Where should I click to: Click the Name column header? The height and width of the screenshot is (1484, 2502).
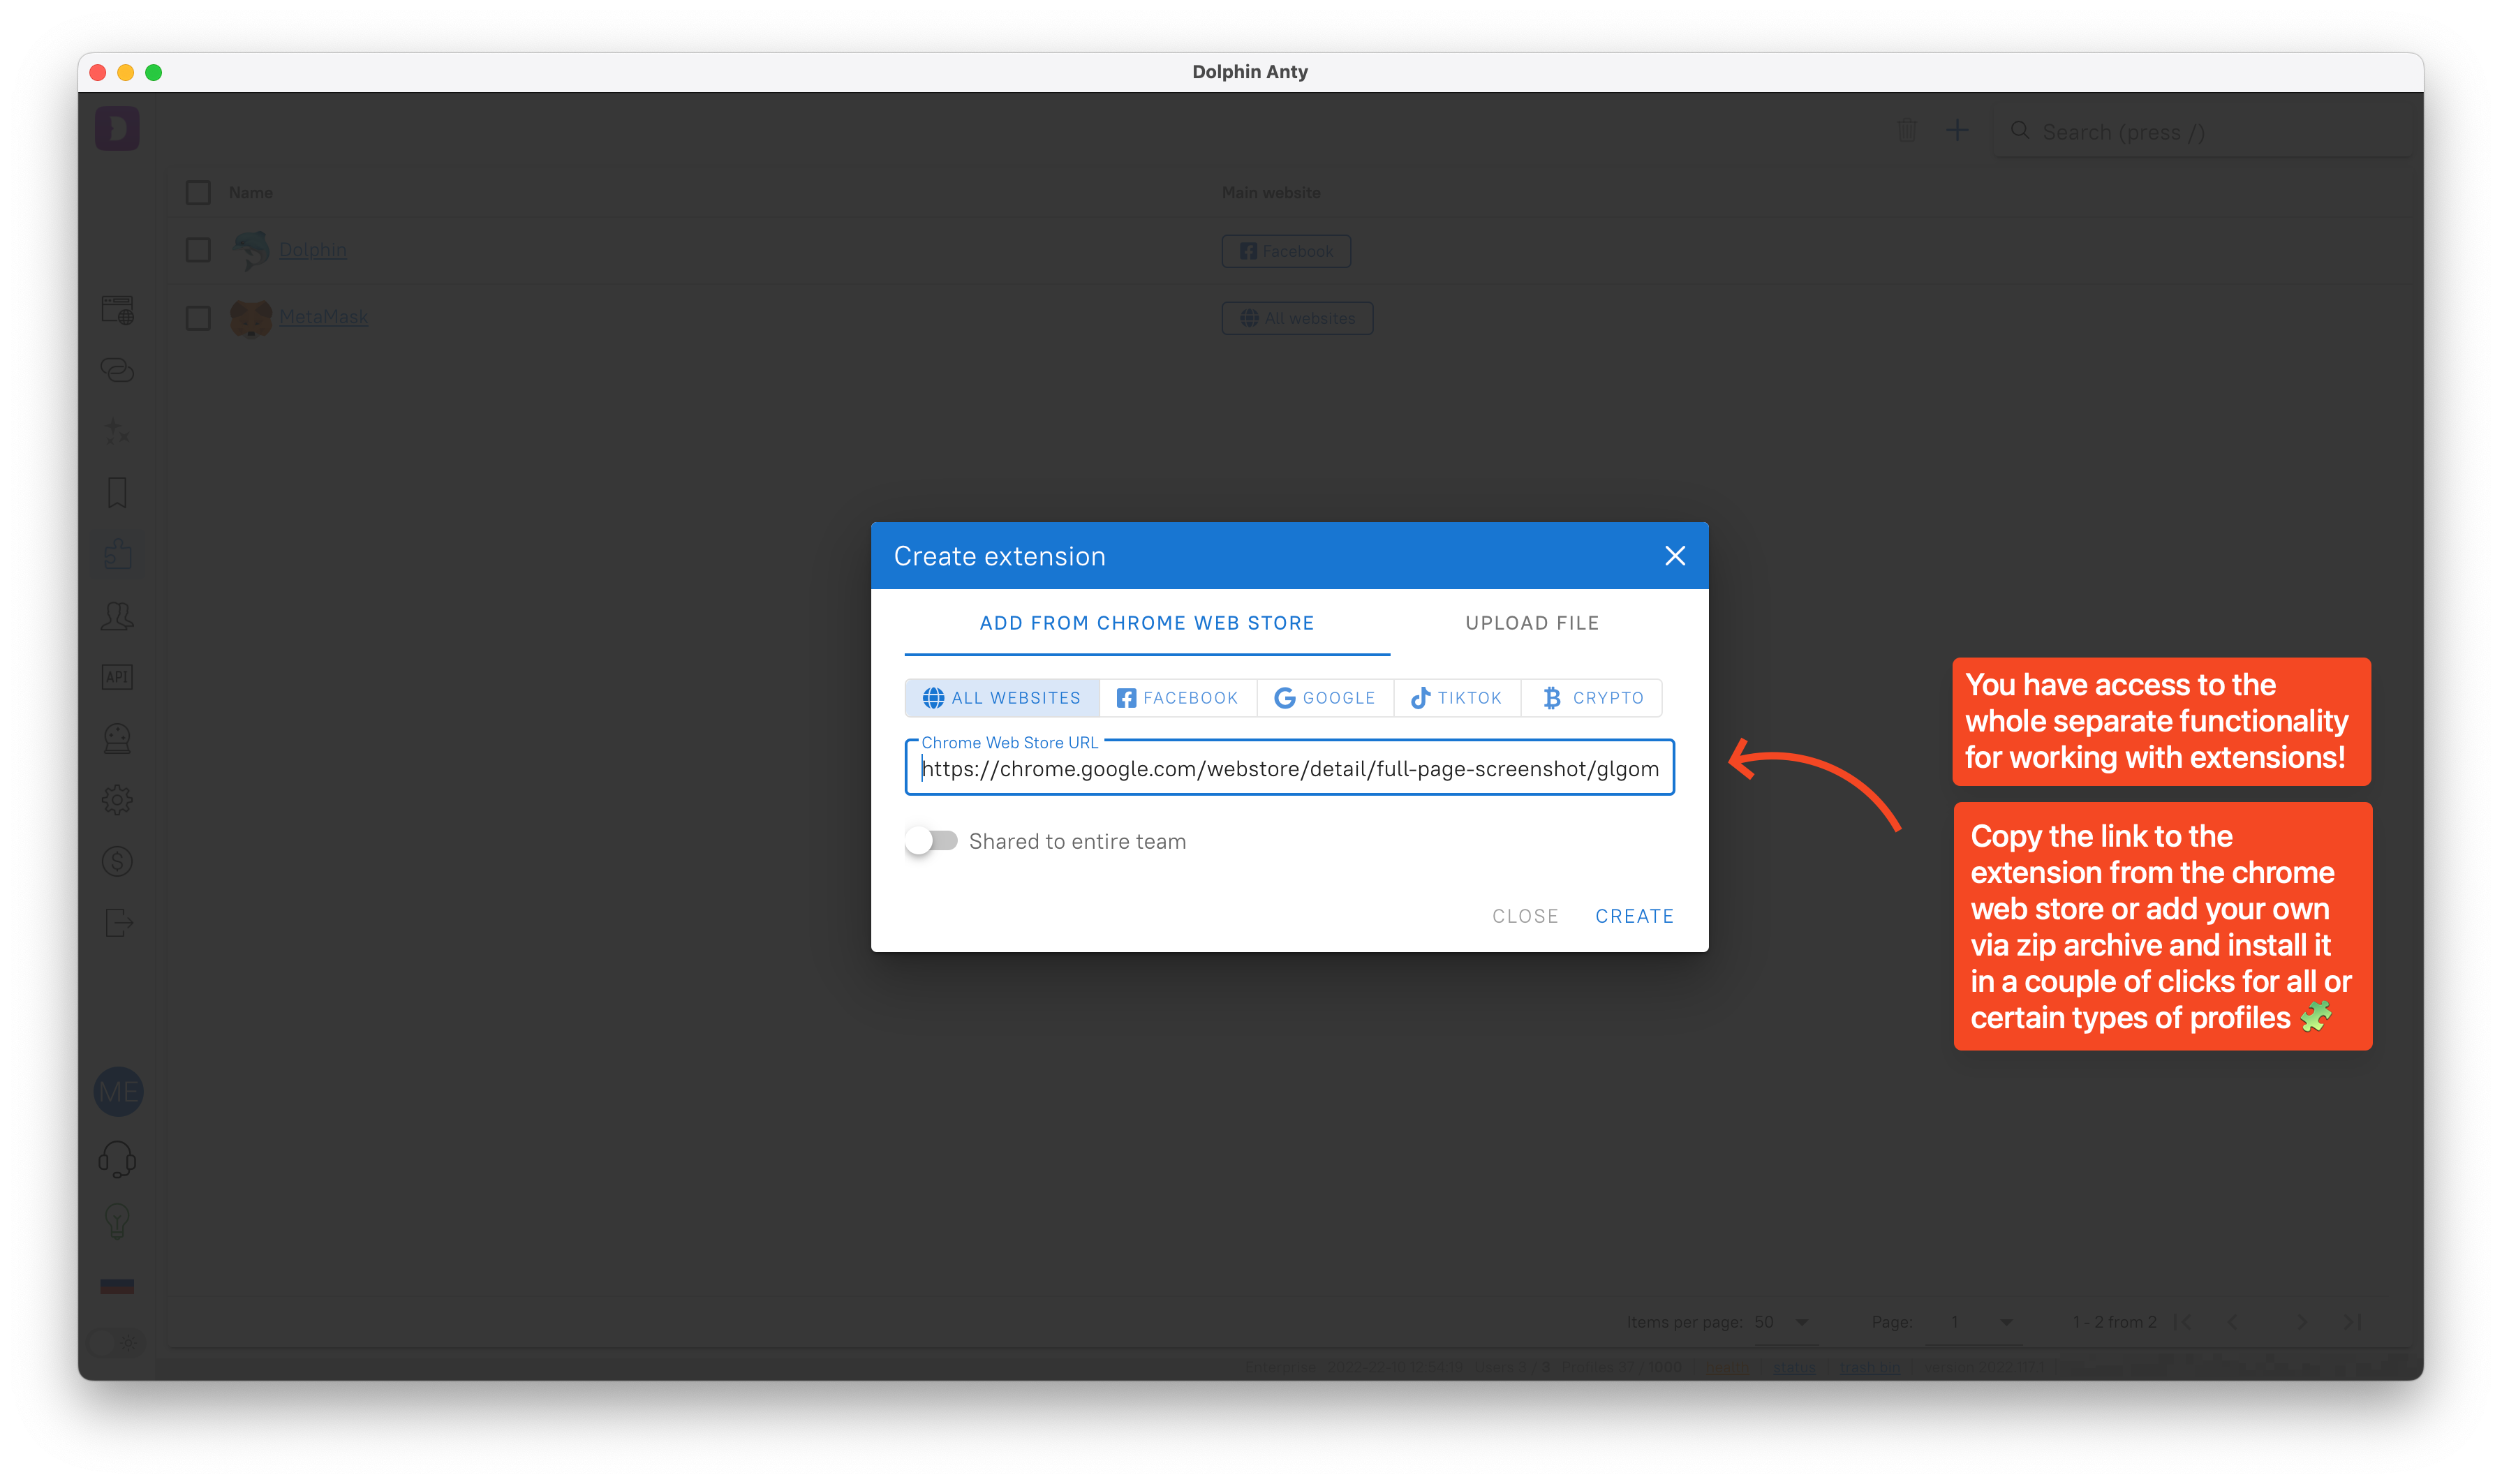click(250, 193)
